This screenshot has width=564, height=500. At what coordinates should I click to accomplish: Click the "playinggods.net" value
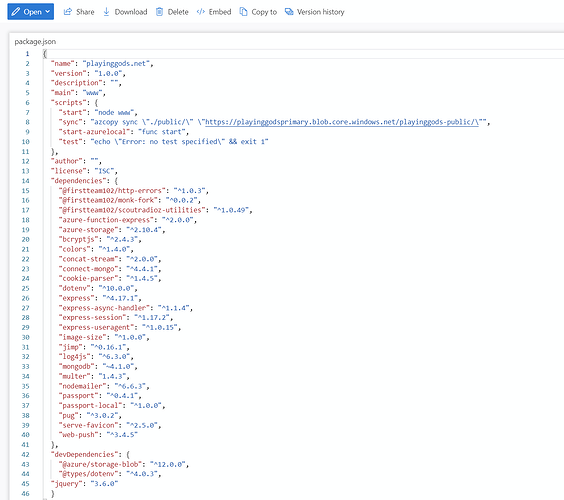(116, 63)
